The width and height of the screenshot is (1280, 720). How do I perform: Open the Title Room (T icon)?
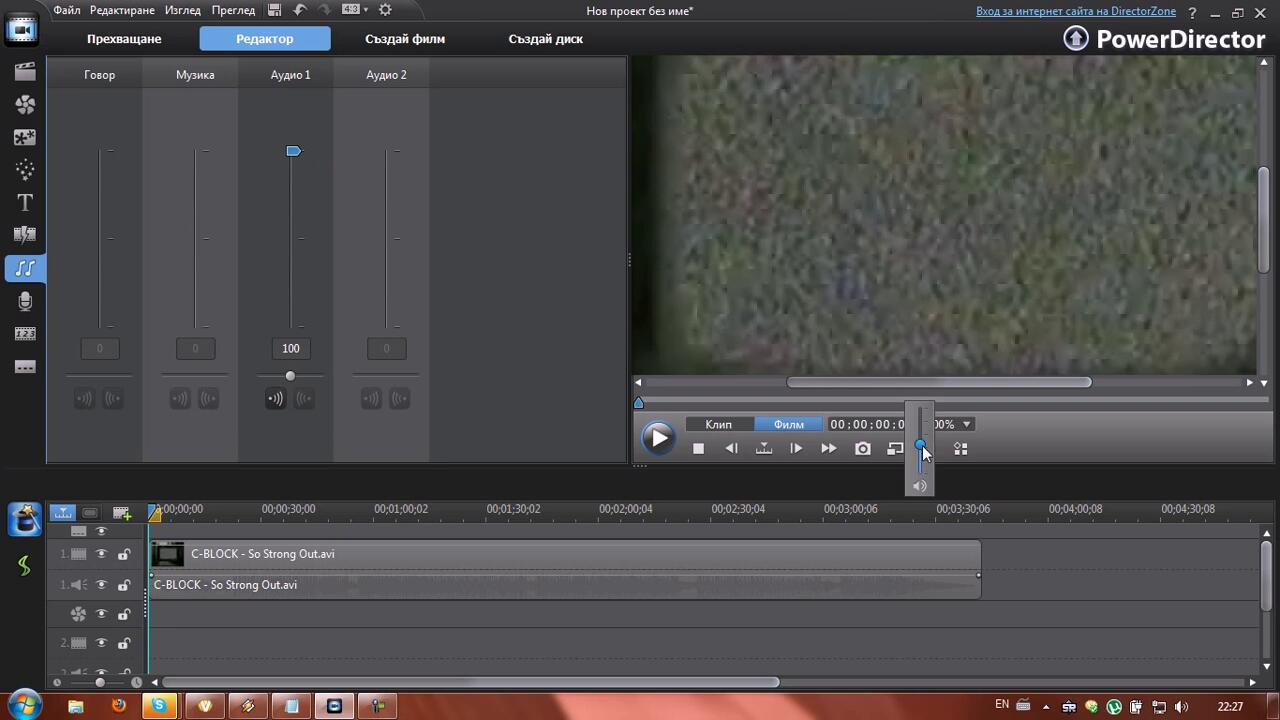[25, 203]
